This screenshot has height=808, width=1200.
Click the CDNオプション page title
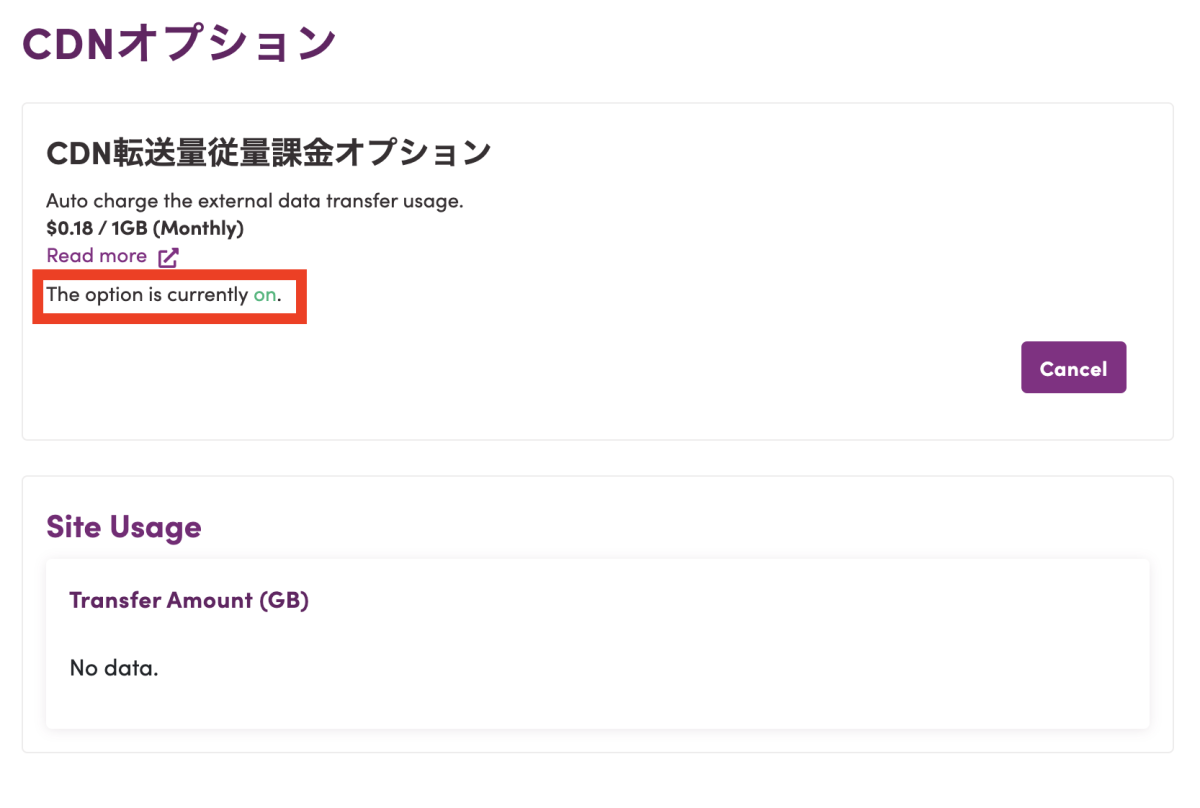[x=178, y=45]
